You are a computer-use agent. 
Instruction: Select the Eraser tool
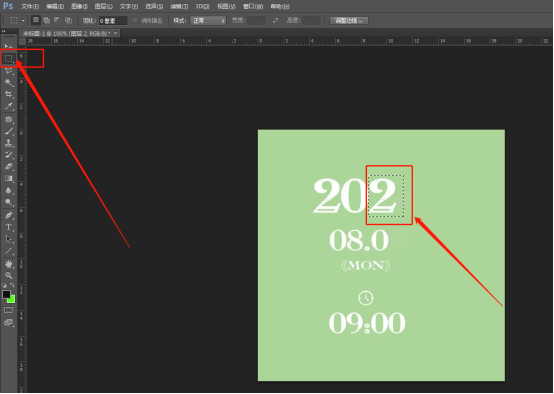tap(8, 166)
